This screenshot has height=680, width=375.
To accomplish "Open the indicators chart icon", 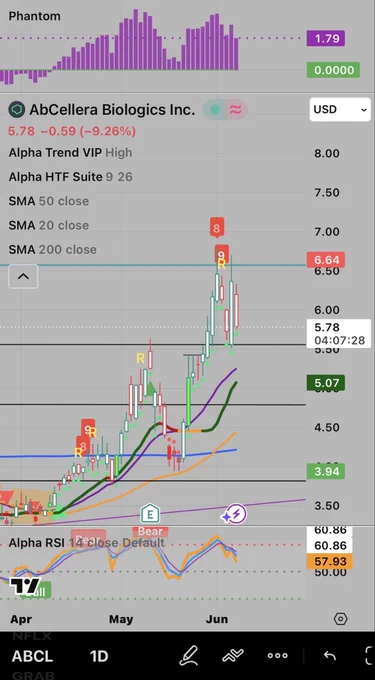I will click(233, 655).
